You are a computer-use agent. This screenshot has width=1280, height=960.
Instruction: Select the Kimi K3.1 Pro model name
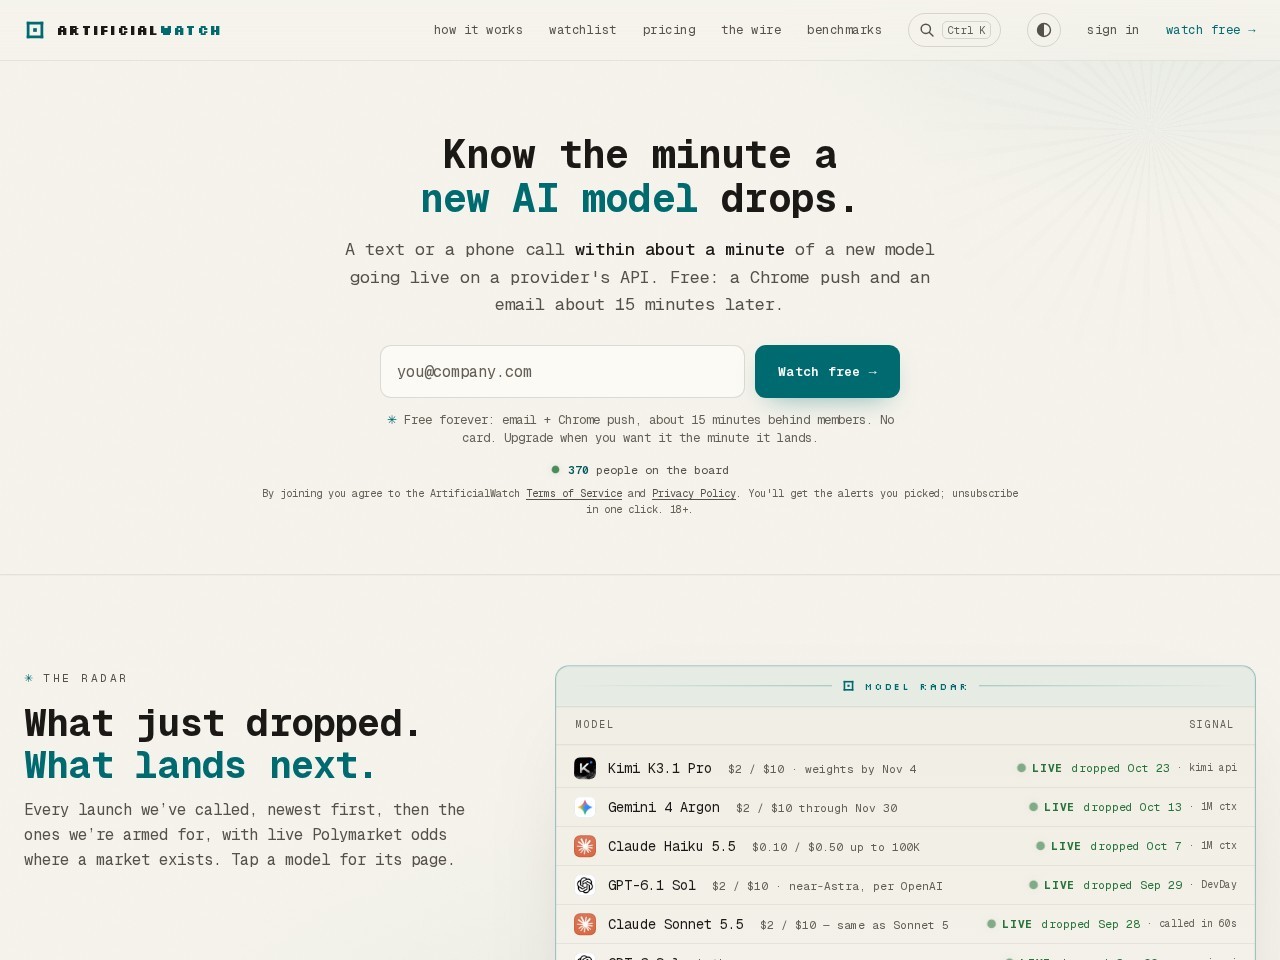click(660, 768)
